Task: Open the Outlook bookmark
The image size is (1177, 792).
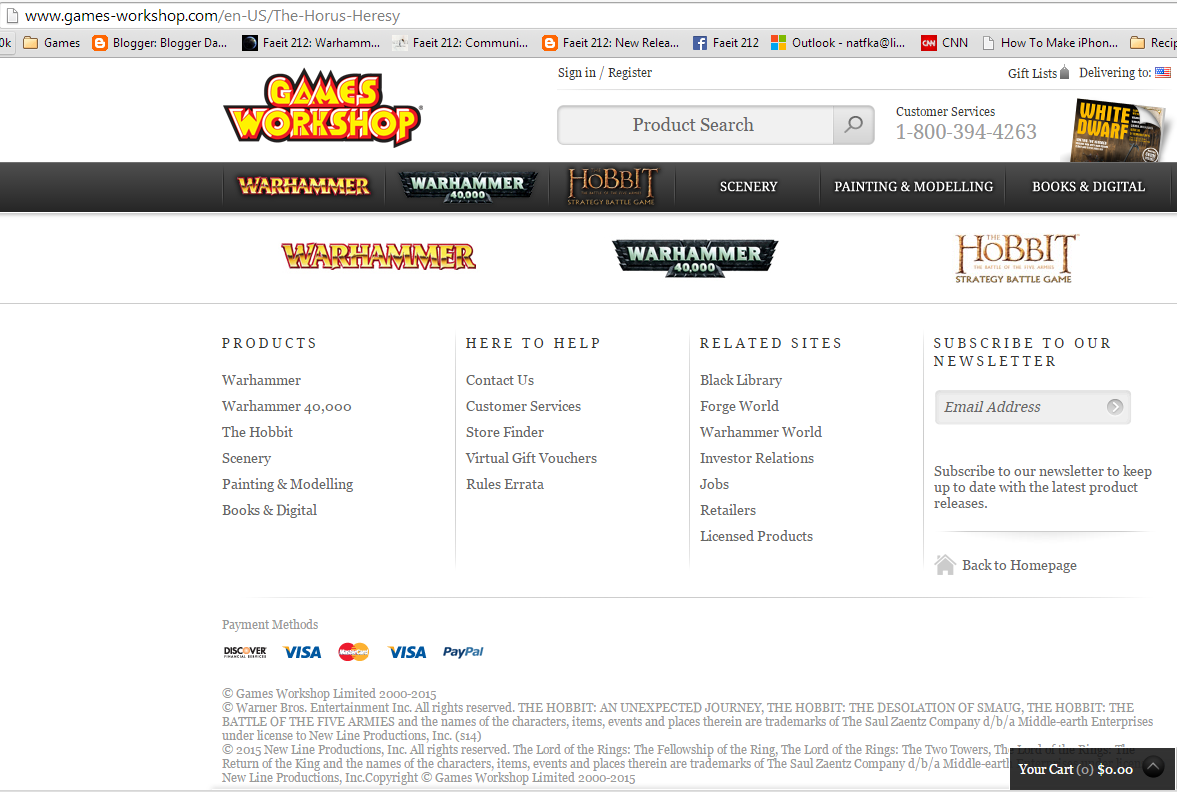Action: pos(838,43)
